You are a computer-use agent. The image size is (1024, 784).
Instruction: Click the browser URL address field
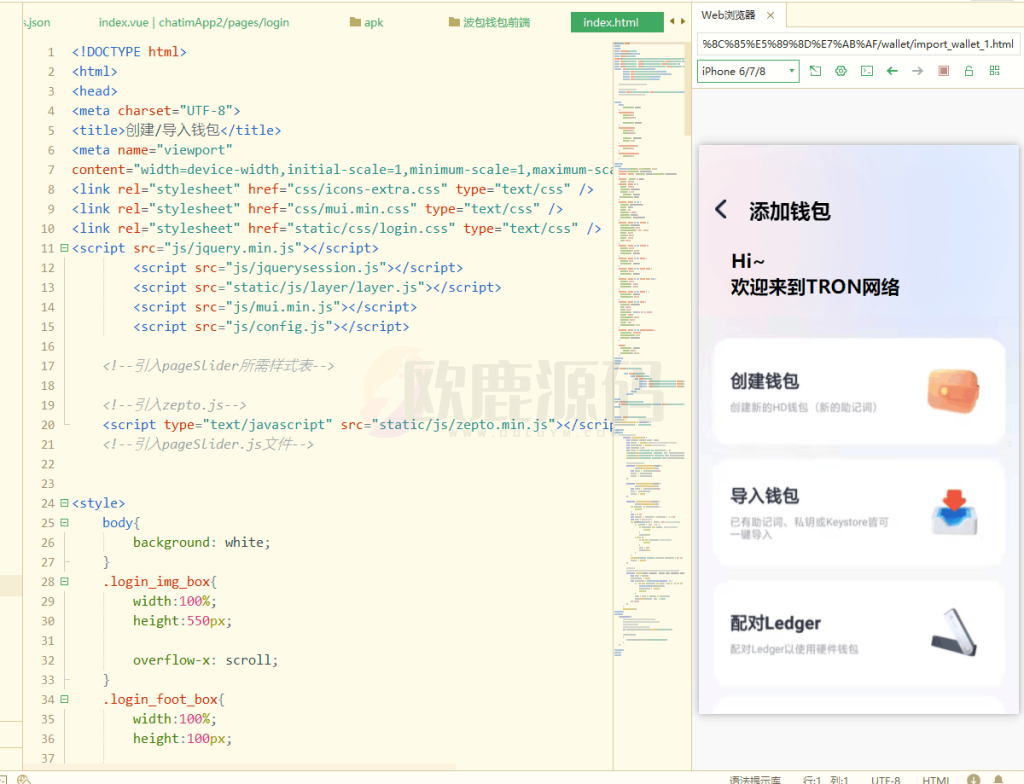click(858, 44)
